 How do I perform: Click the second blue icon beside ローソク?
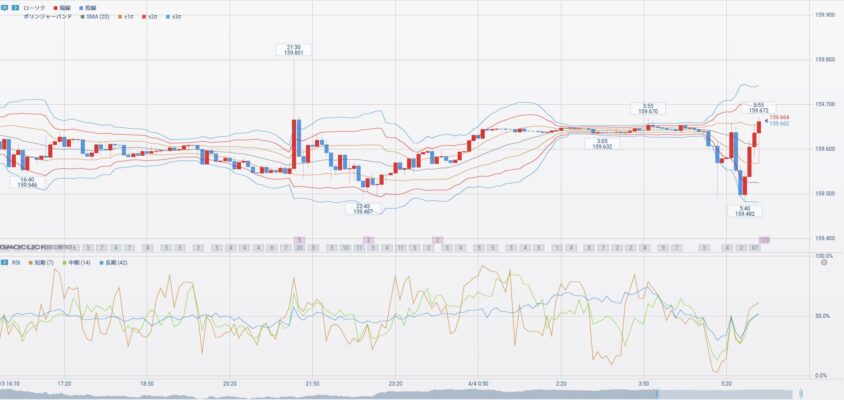(15, 7)
